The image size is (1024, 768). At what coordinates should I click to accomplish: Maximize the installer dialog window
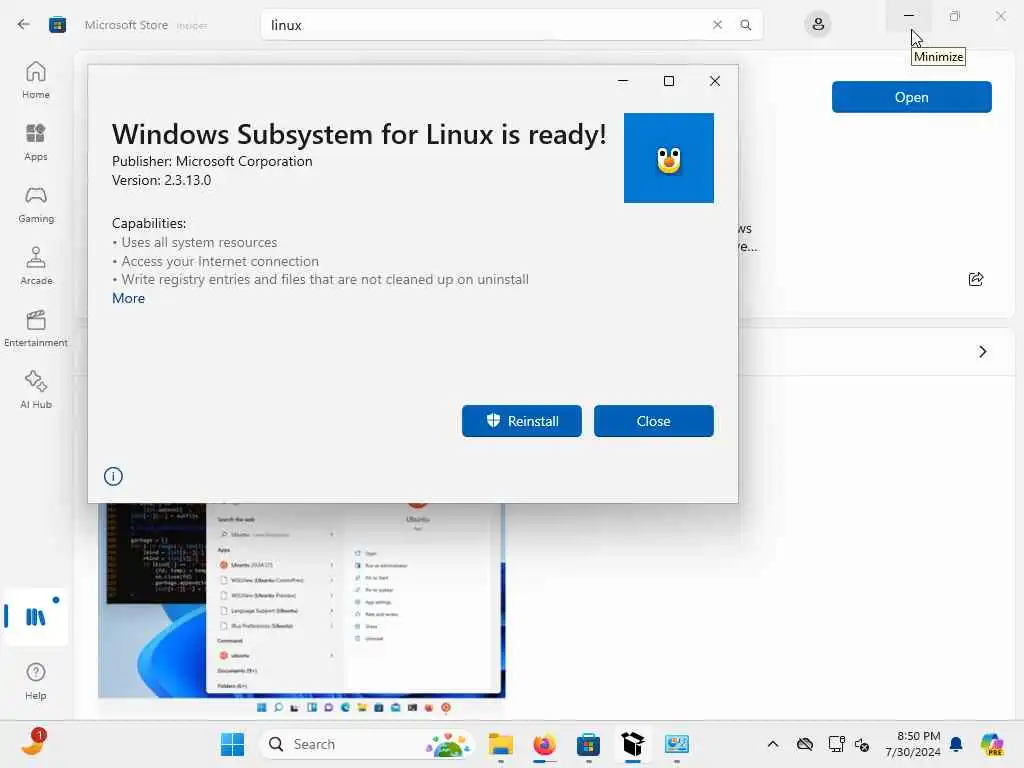pyautogui.click(x=669, y=81)
